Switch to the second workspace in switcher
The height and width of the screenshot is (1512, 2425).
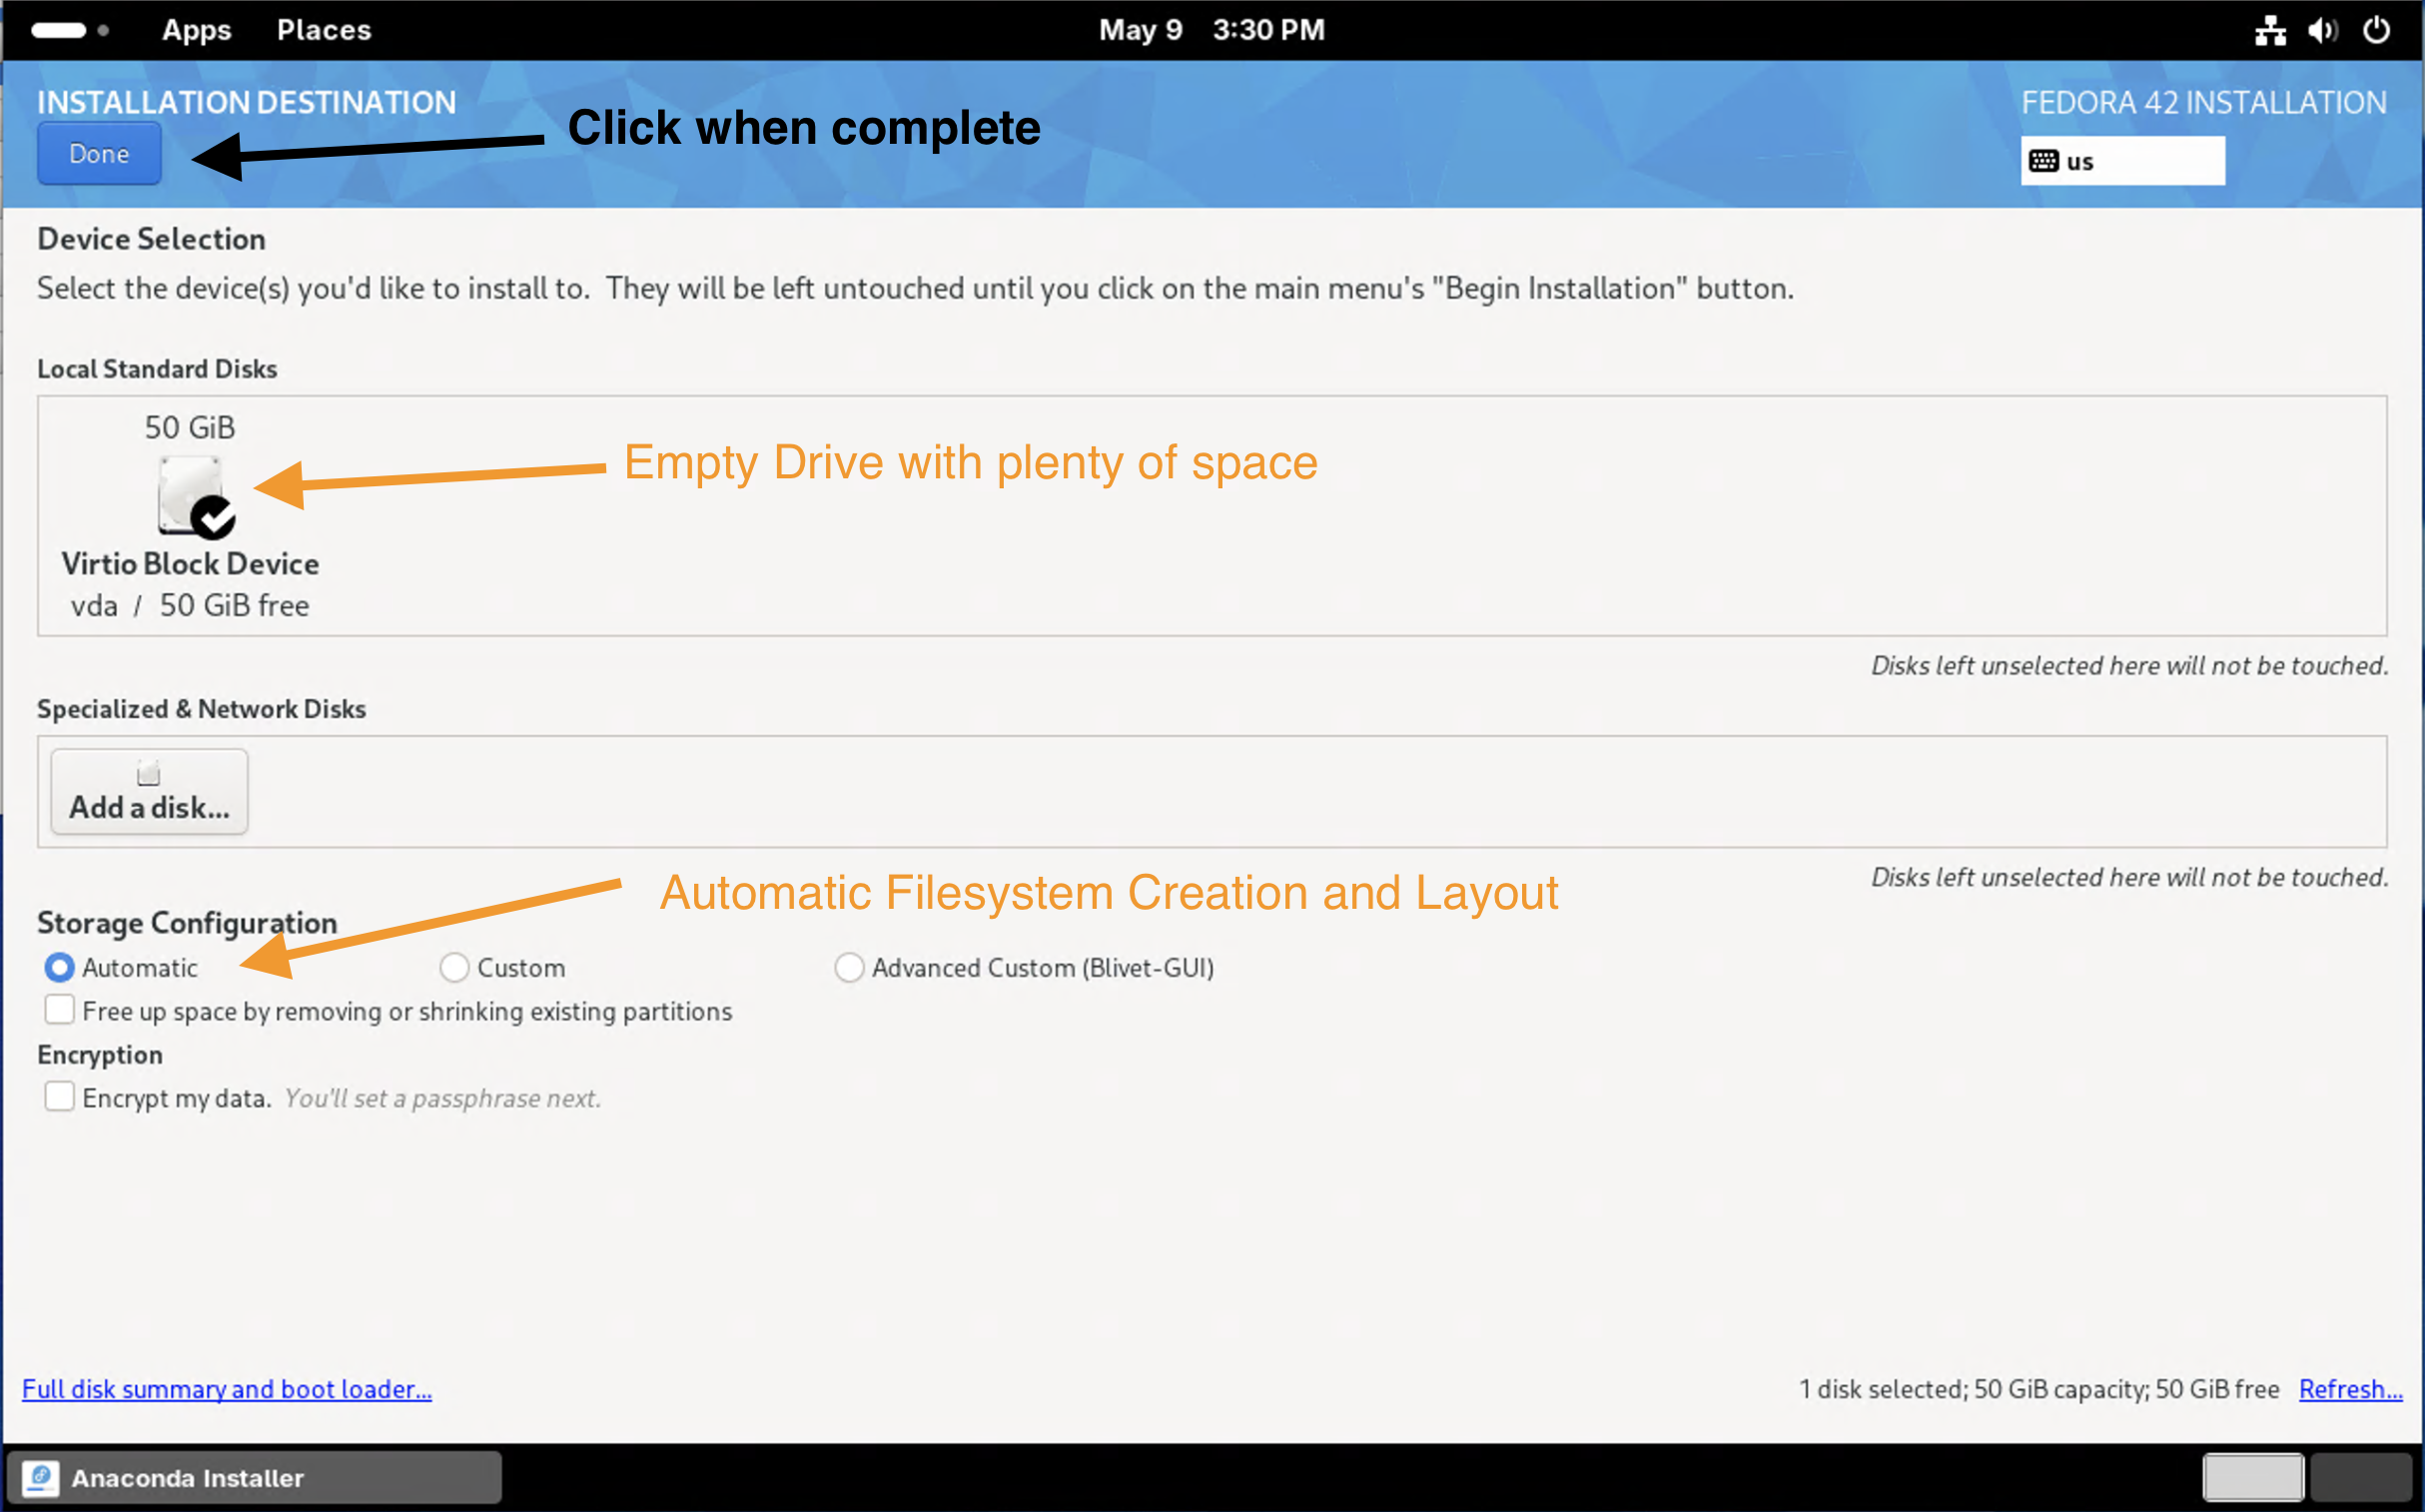(x=2361, y=1478)
